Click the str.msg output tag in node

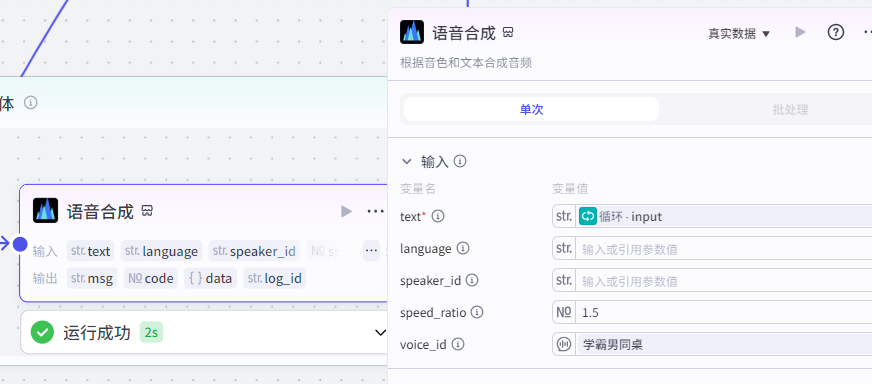92,278
